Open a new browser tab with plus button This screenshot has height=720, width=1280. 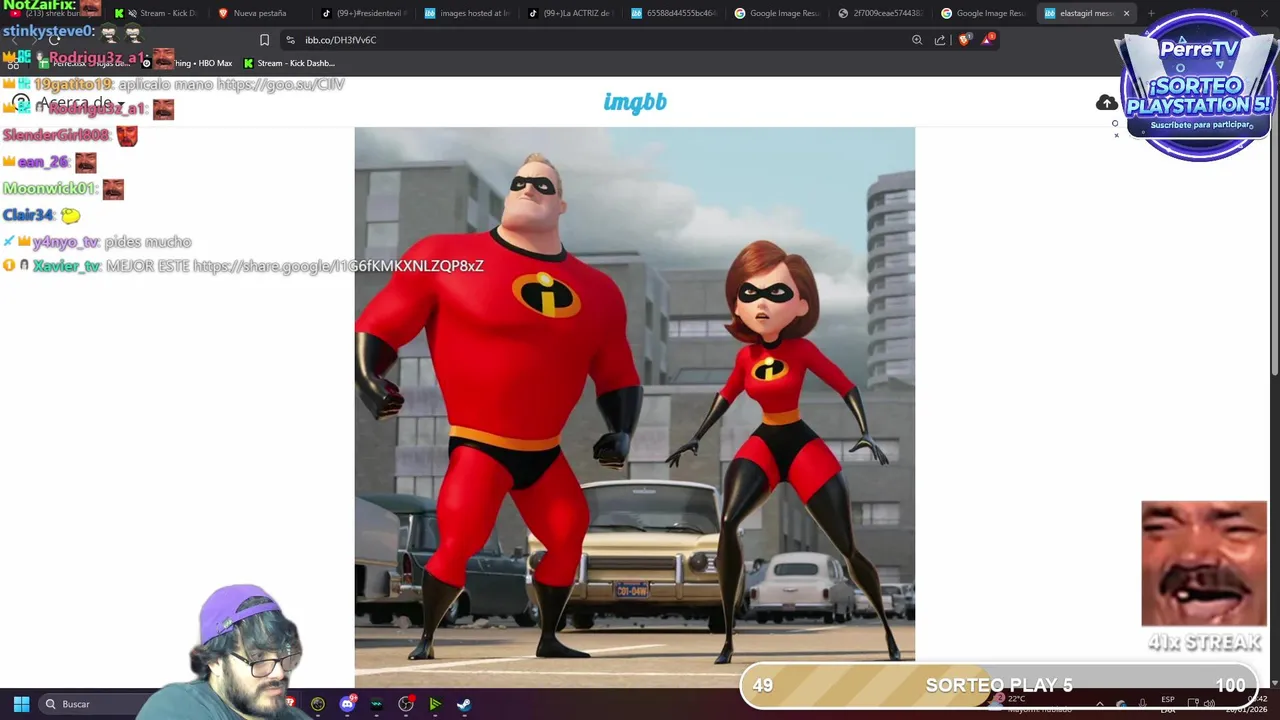[1151, 13]
